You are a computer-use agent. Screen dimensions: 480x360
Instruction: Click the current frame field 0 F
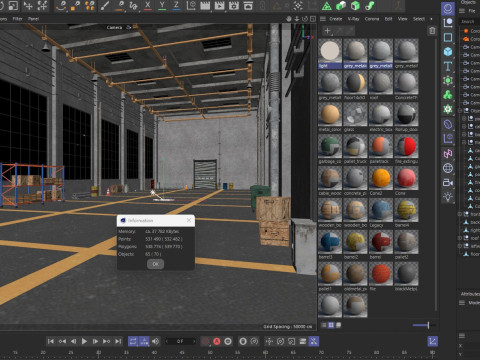pos(180,341)
